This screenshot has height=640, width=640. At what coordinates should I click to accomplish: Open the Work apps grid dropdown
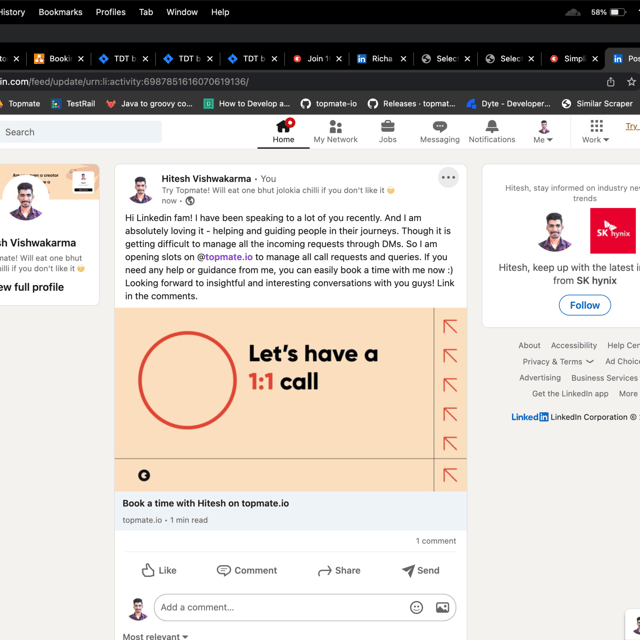click(596, 131)
